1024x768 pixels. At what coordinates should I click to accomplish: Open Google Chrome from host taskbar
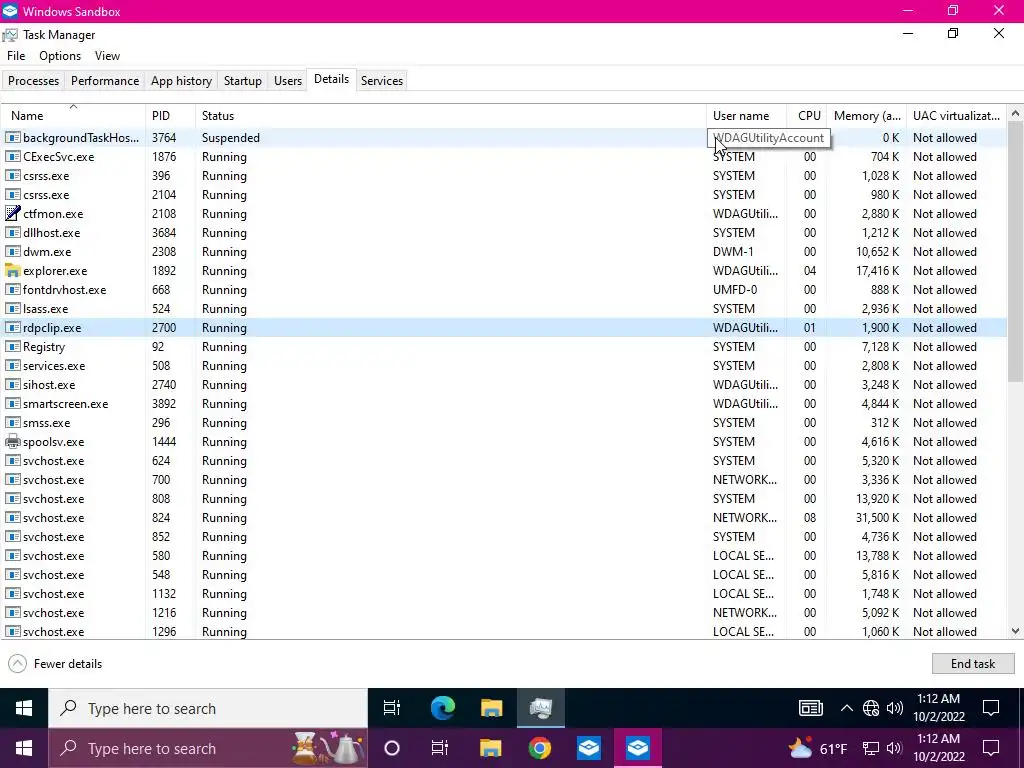[x=539, y=748]
